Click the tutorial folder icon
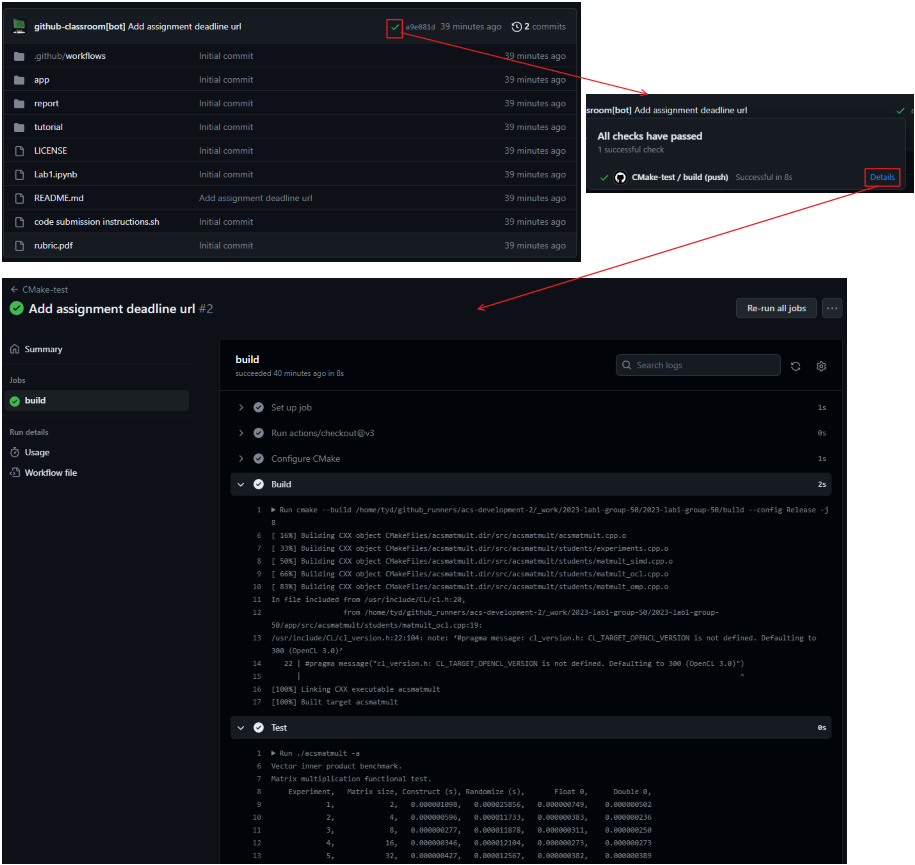This screenshot has height=865, width=915. click(x=19, y=127)
